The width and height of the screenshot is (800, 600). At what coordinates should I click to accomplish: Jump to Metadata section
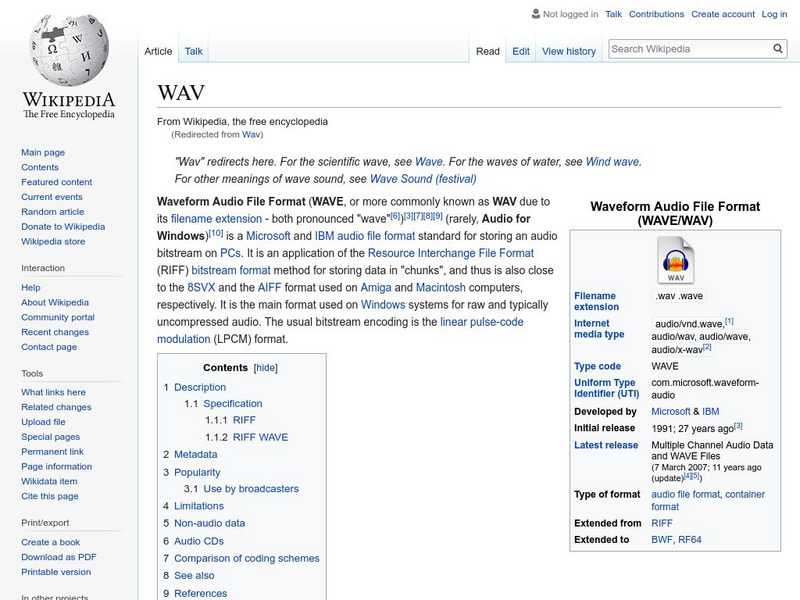(195, 454)
